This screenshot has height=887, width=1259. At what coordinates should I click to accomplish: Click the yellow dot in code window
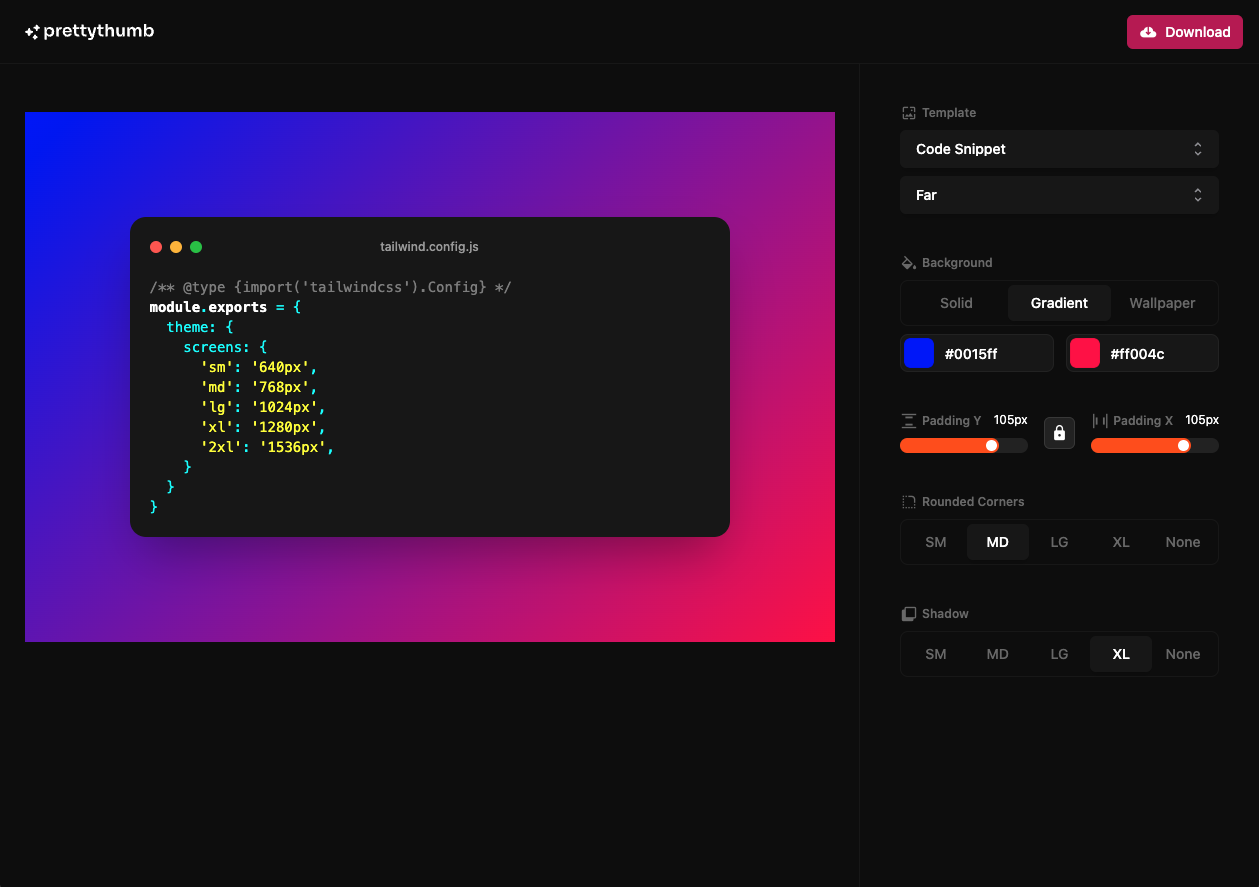[176, 247]
